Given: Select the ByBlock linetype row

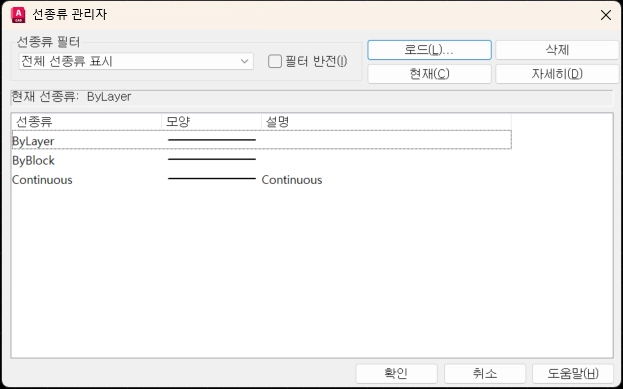Looking at the screenshot, I should 262,160.
